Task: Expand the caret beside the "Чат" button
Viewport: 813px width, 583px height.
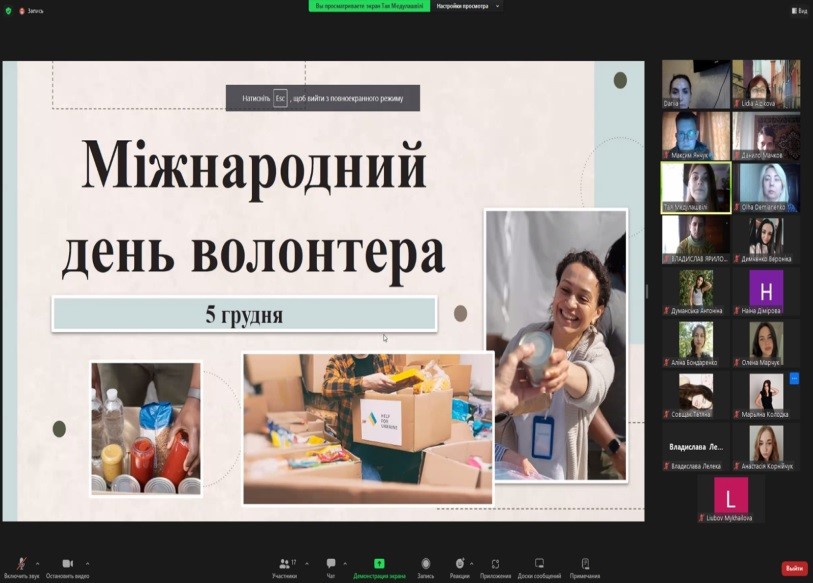Action: click(345, 563)
